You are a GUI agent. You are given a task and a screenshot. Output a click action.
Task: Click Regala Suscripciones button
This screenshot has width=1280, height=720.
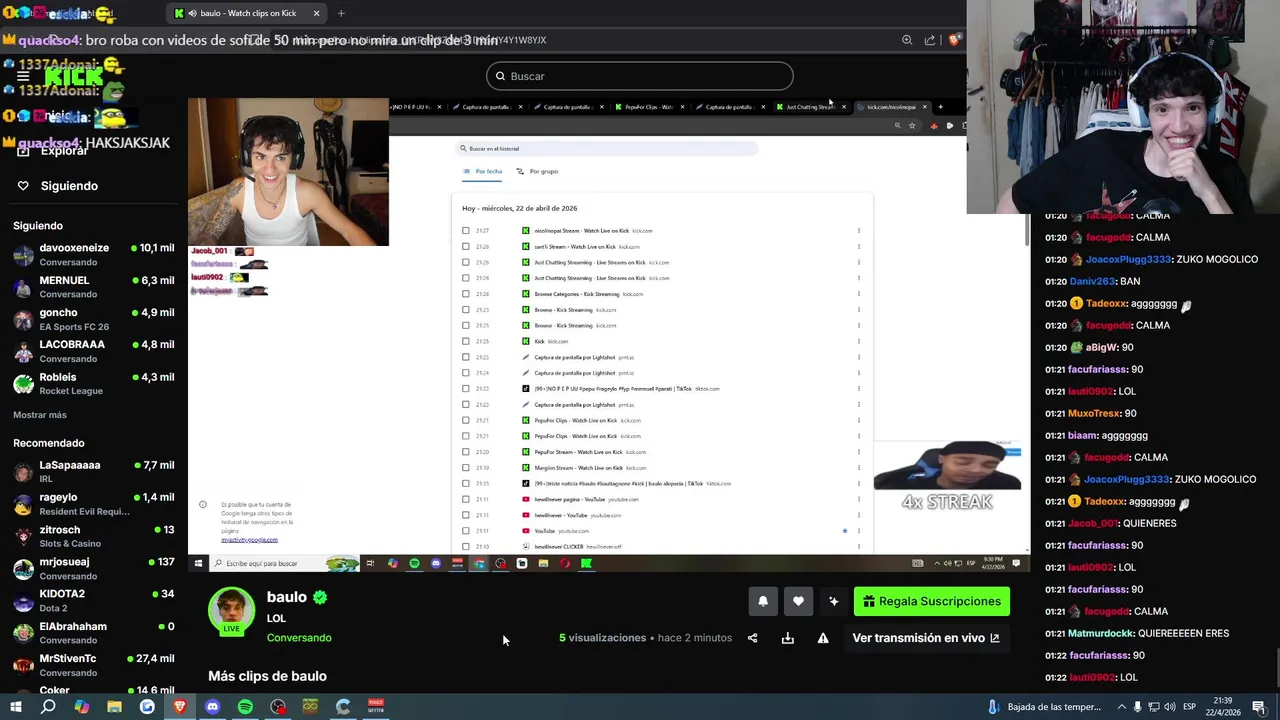(932, 601)
